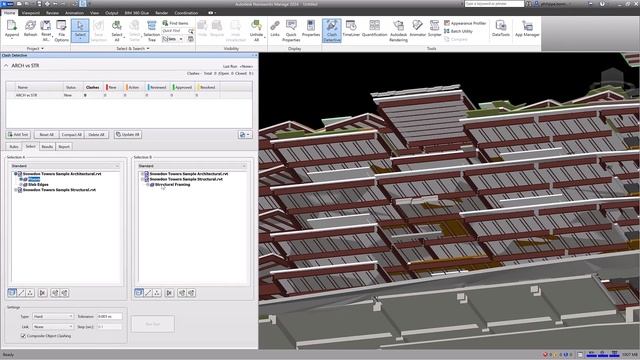Toggle point geometry button under Selection B
The width and height of the screenshot is (640, 360).
pyautogui.click(x=157, y=293)
